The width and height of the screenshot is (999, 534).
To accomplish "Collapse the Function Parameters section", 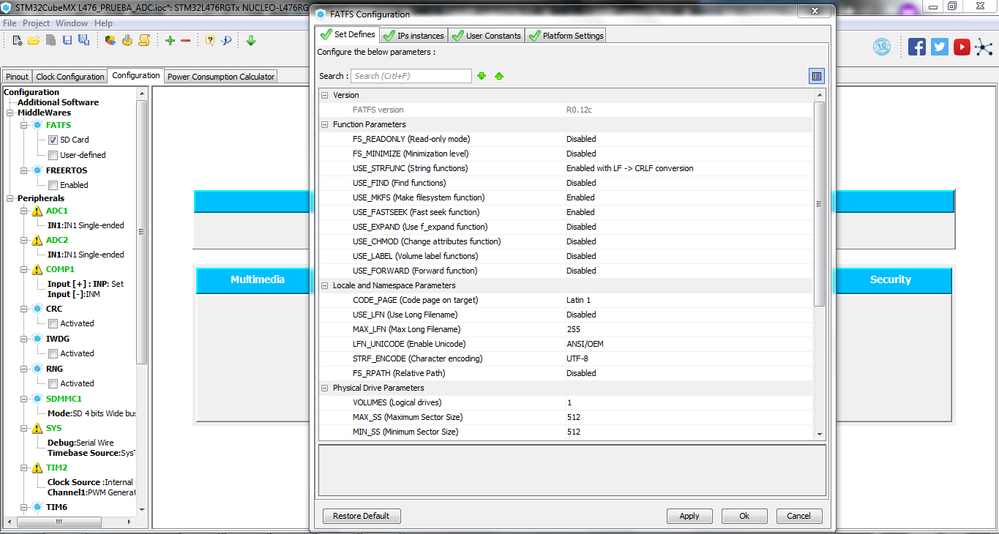I will tap(324, 124).
